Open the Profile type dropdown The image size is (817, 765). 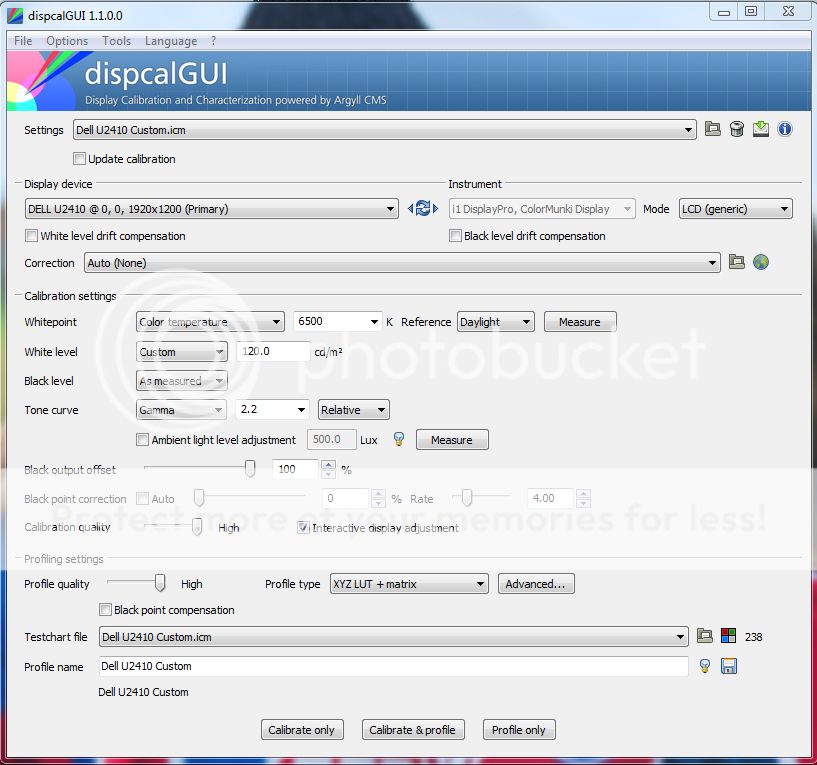[409, 584]
